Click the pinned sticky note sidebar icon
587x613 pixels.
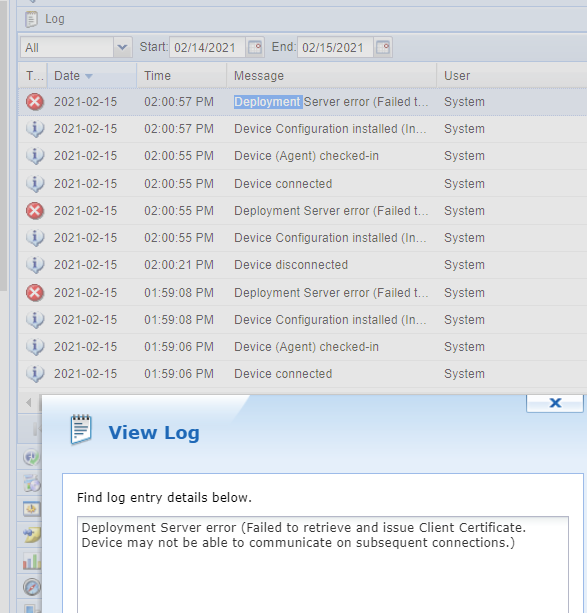click(32, 535)
